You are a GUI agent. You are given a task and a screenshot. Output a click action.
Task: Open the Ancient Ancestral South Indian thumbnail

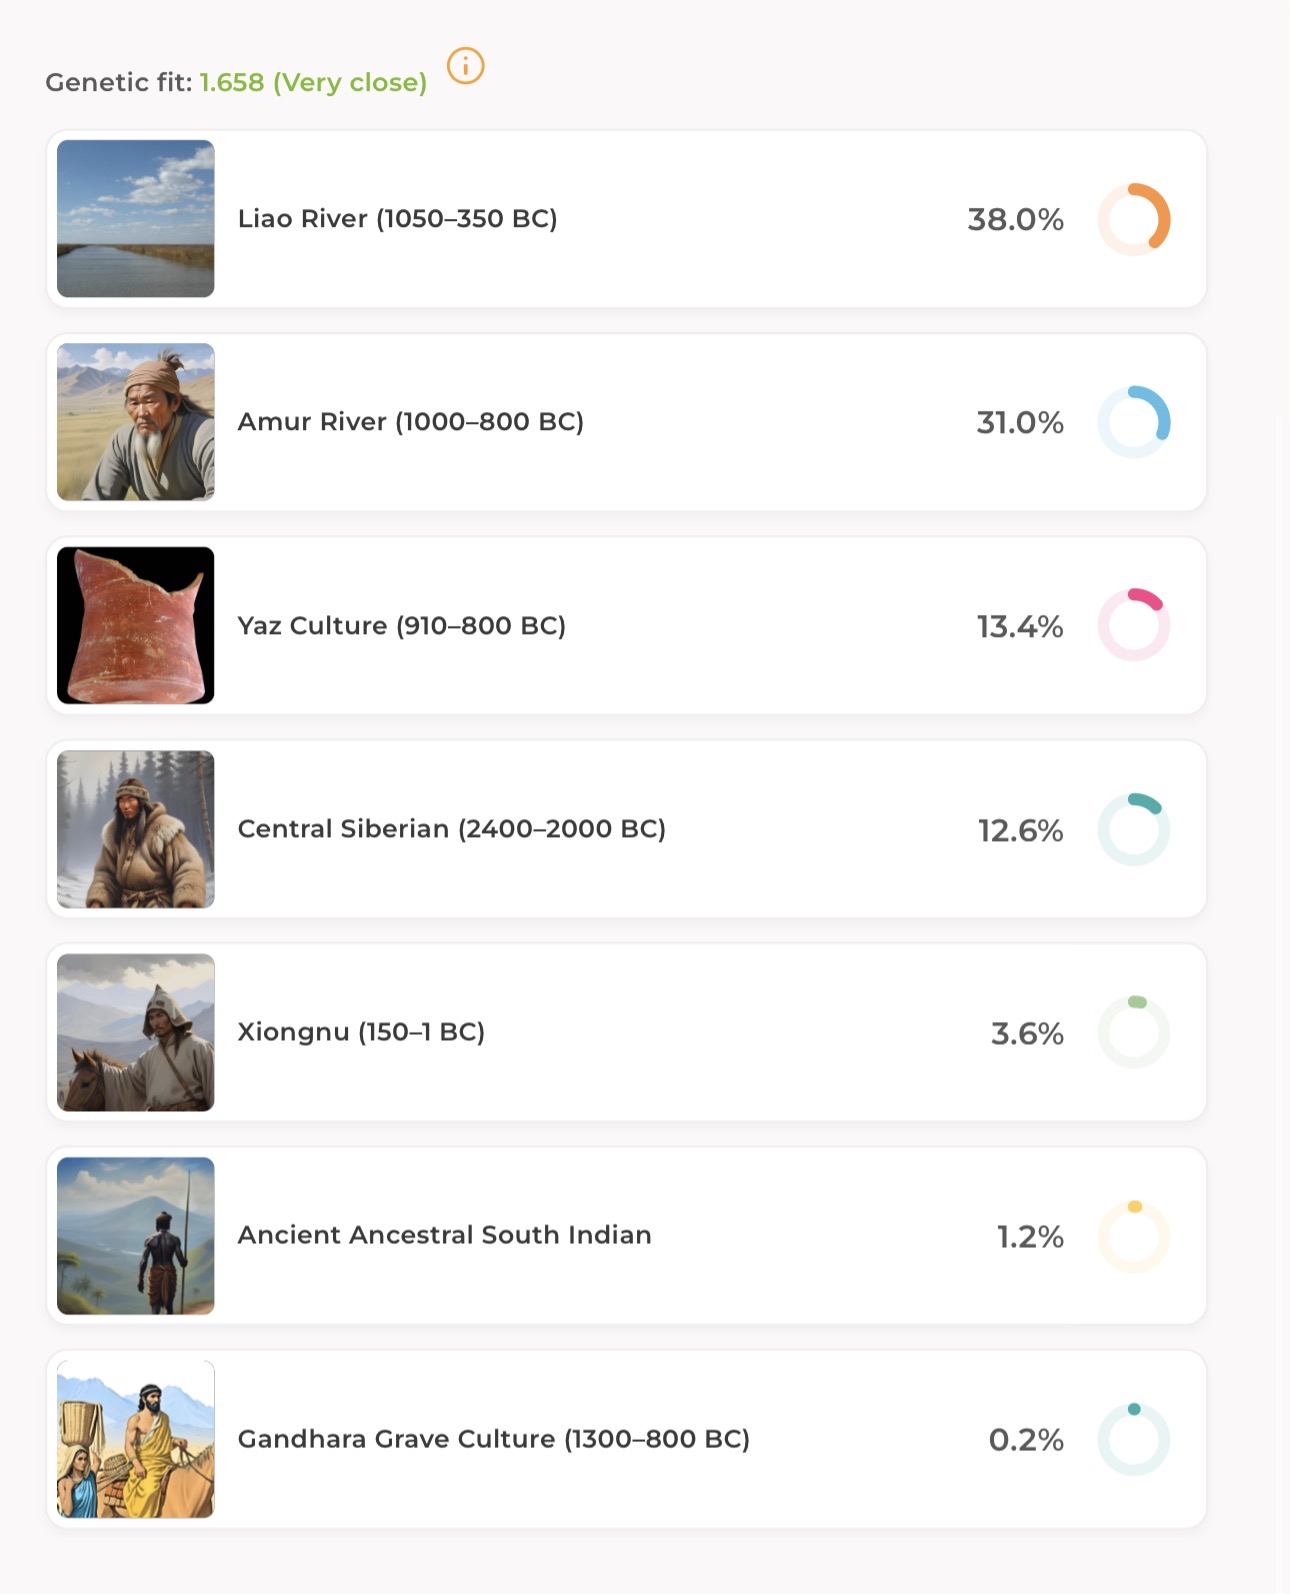pyautogui.click(x=136, y=1236)
